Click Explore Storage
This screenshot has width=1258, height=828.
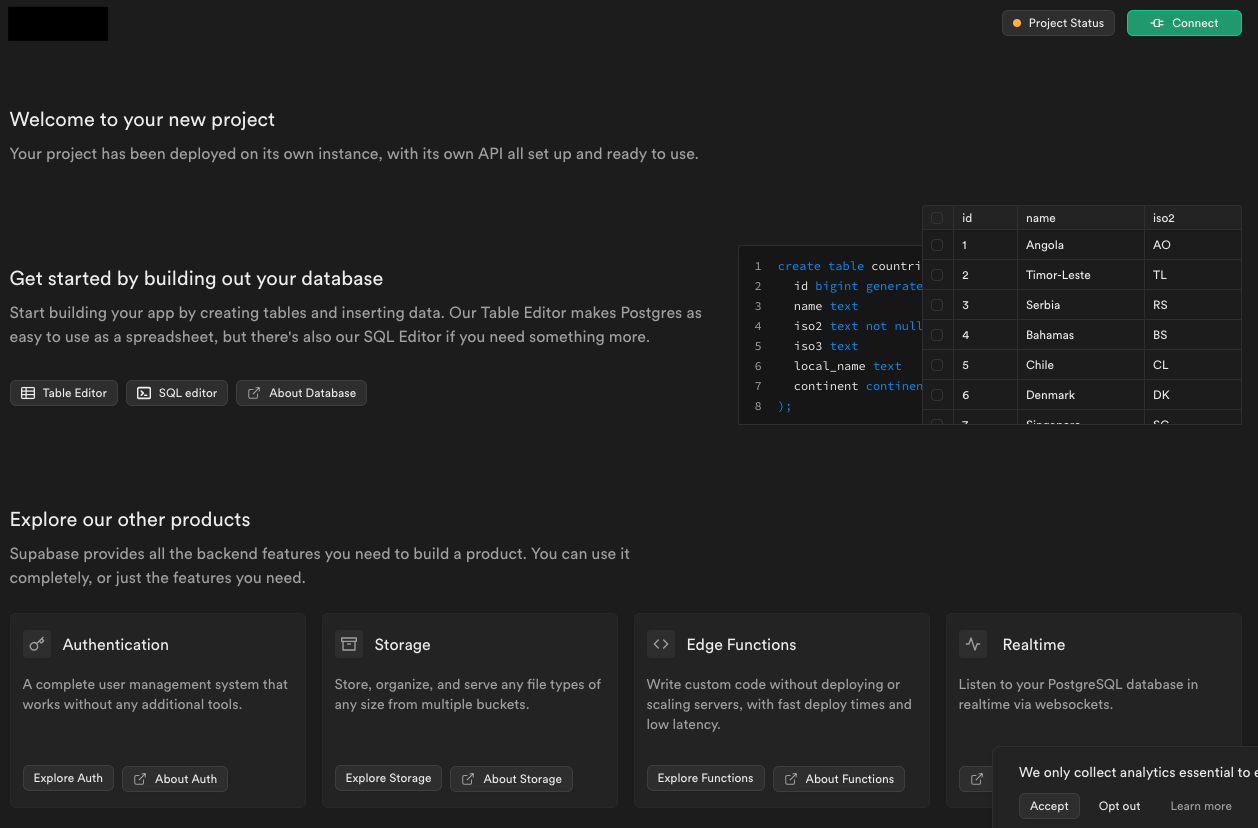point(388,778)
